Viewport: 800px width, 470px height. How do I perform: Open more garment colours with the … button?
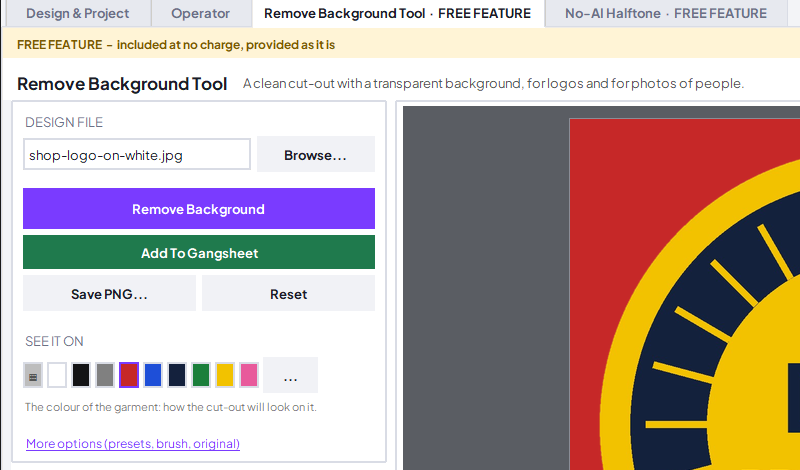pos(290,376)
